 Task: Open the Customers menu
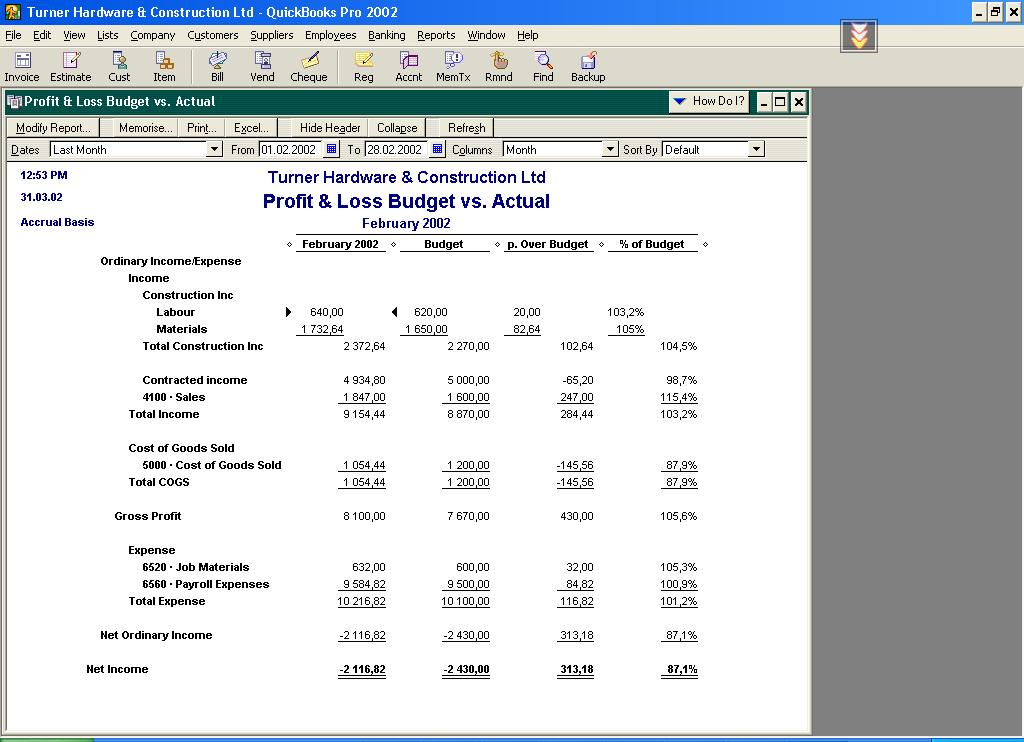(213, 35)
